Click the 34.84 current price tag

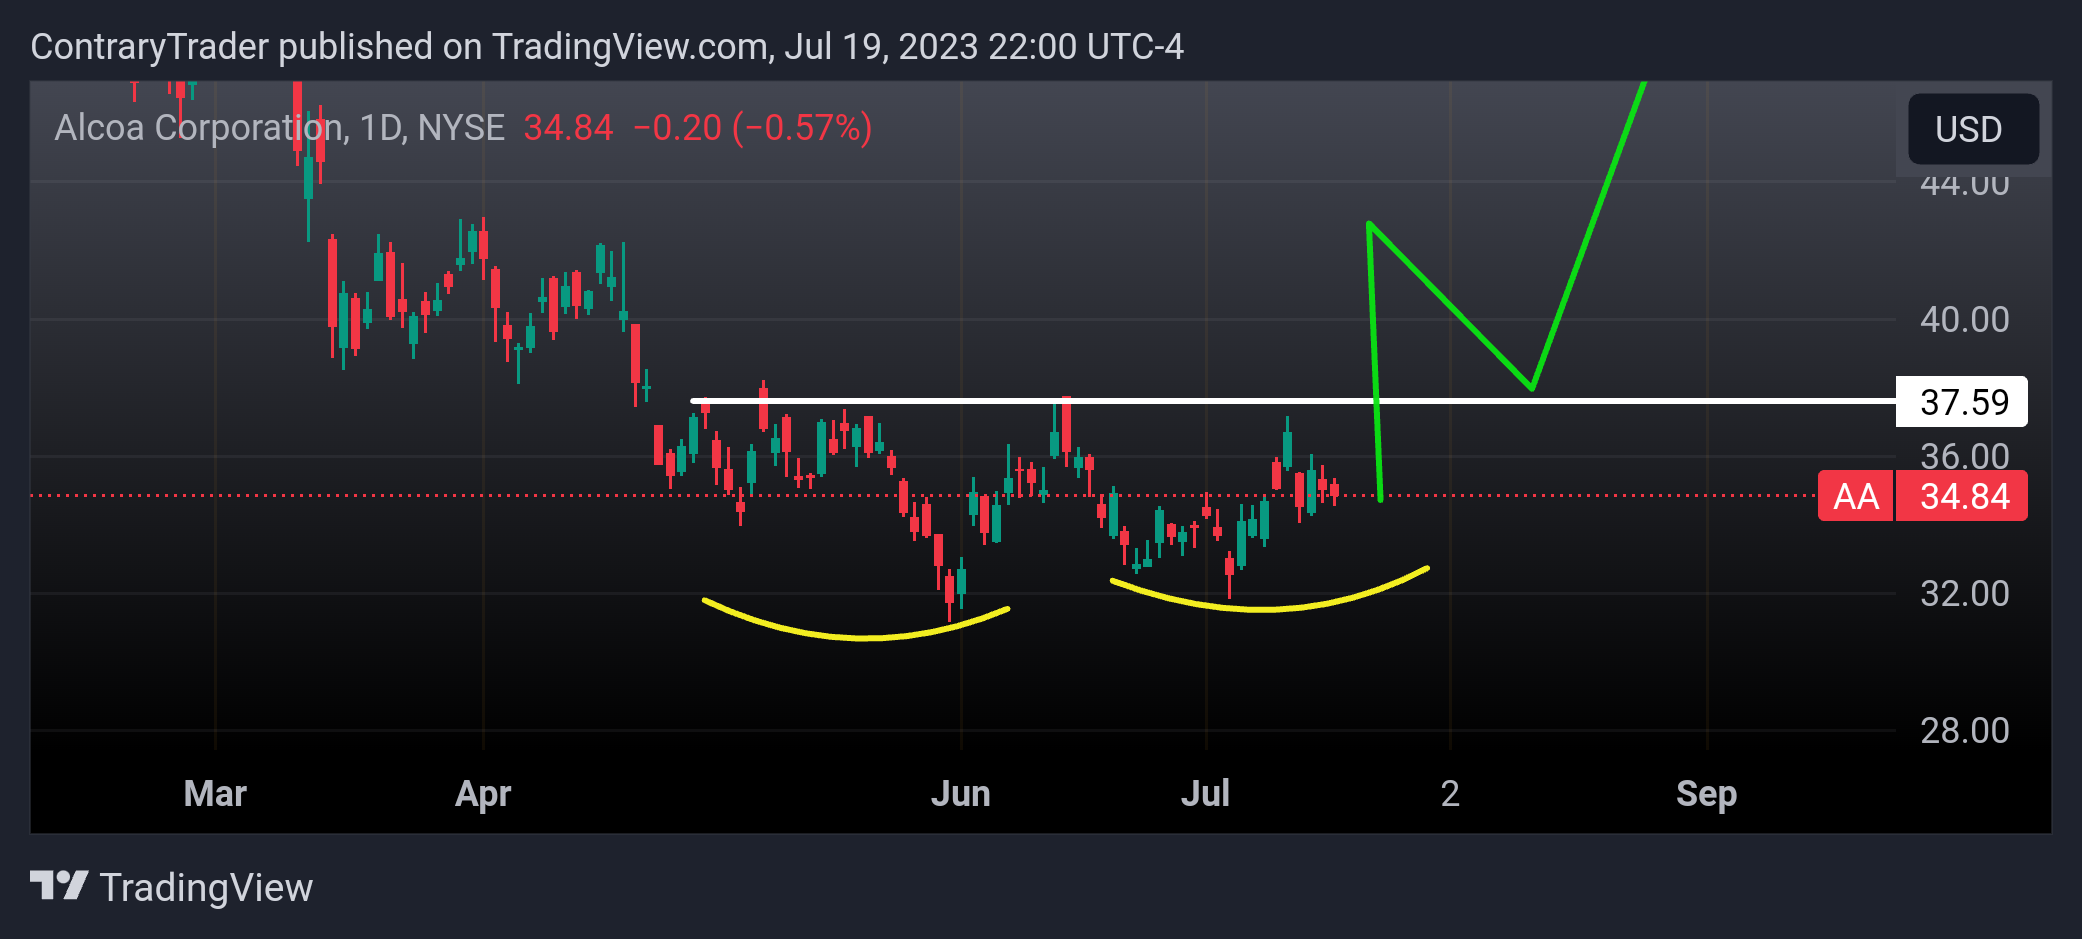[x=1963, y=496]
